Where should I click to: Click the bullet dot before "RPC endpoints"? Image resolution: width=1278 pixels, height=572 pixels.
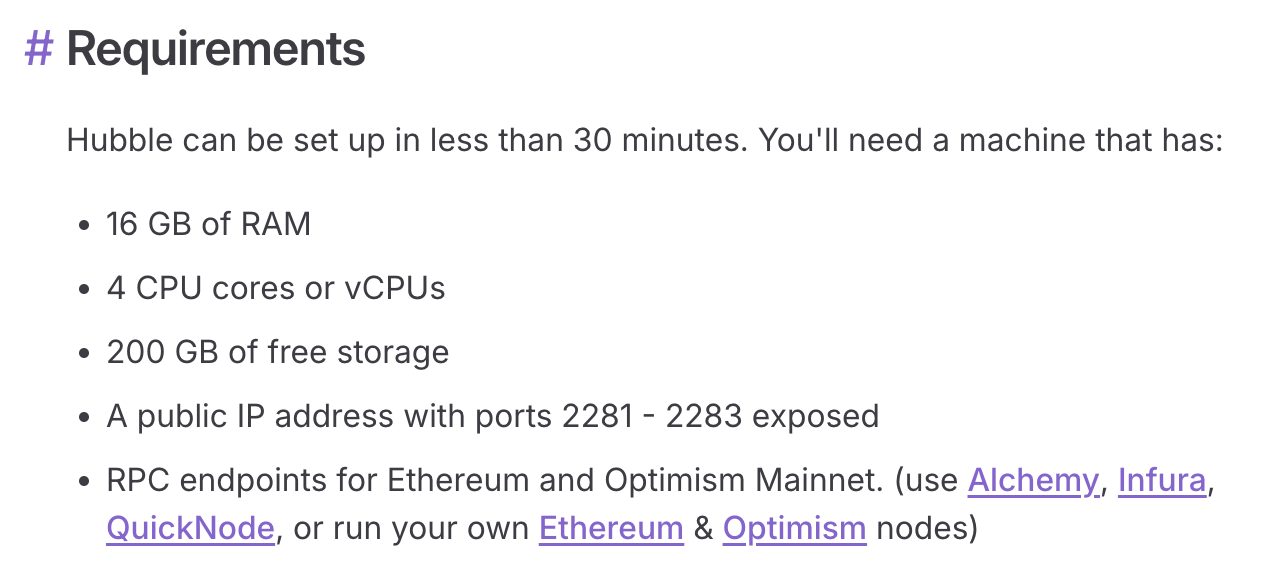(85, 482)
